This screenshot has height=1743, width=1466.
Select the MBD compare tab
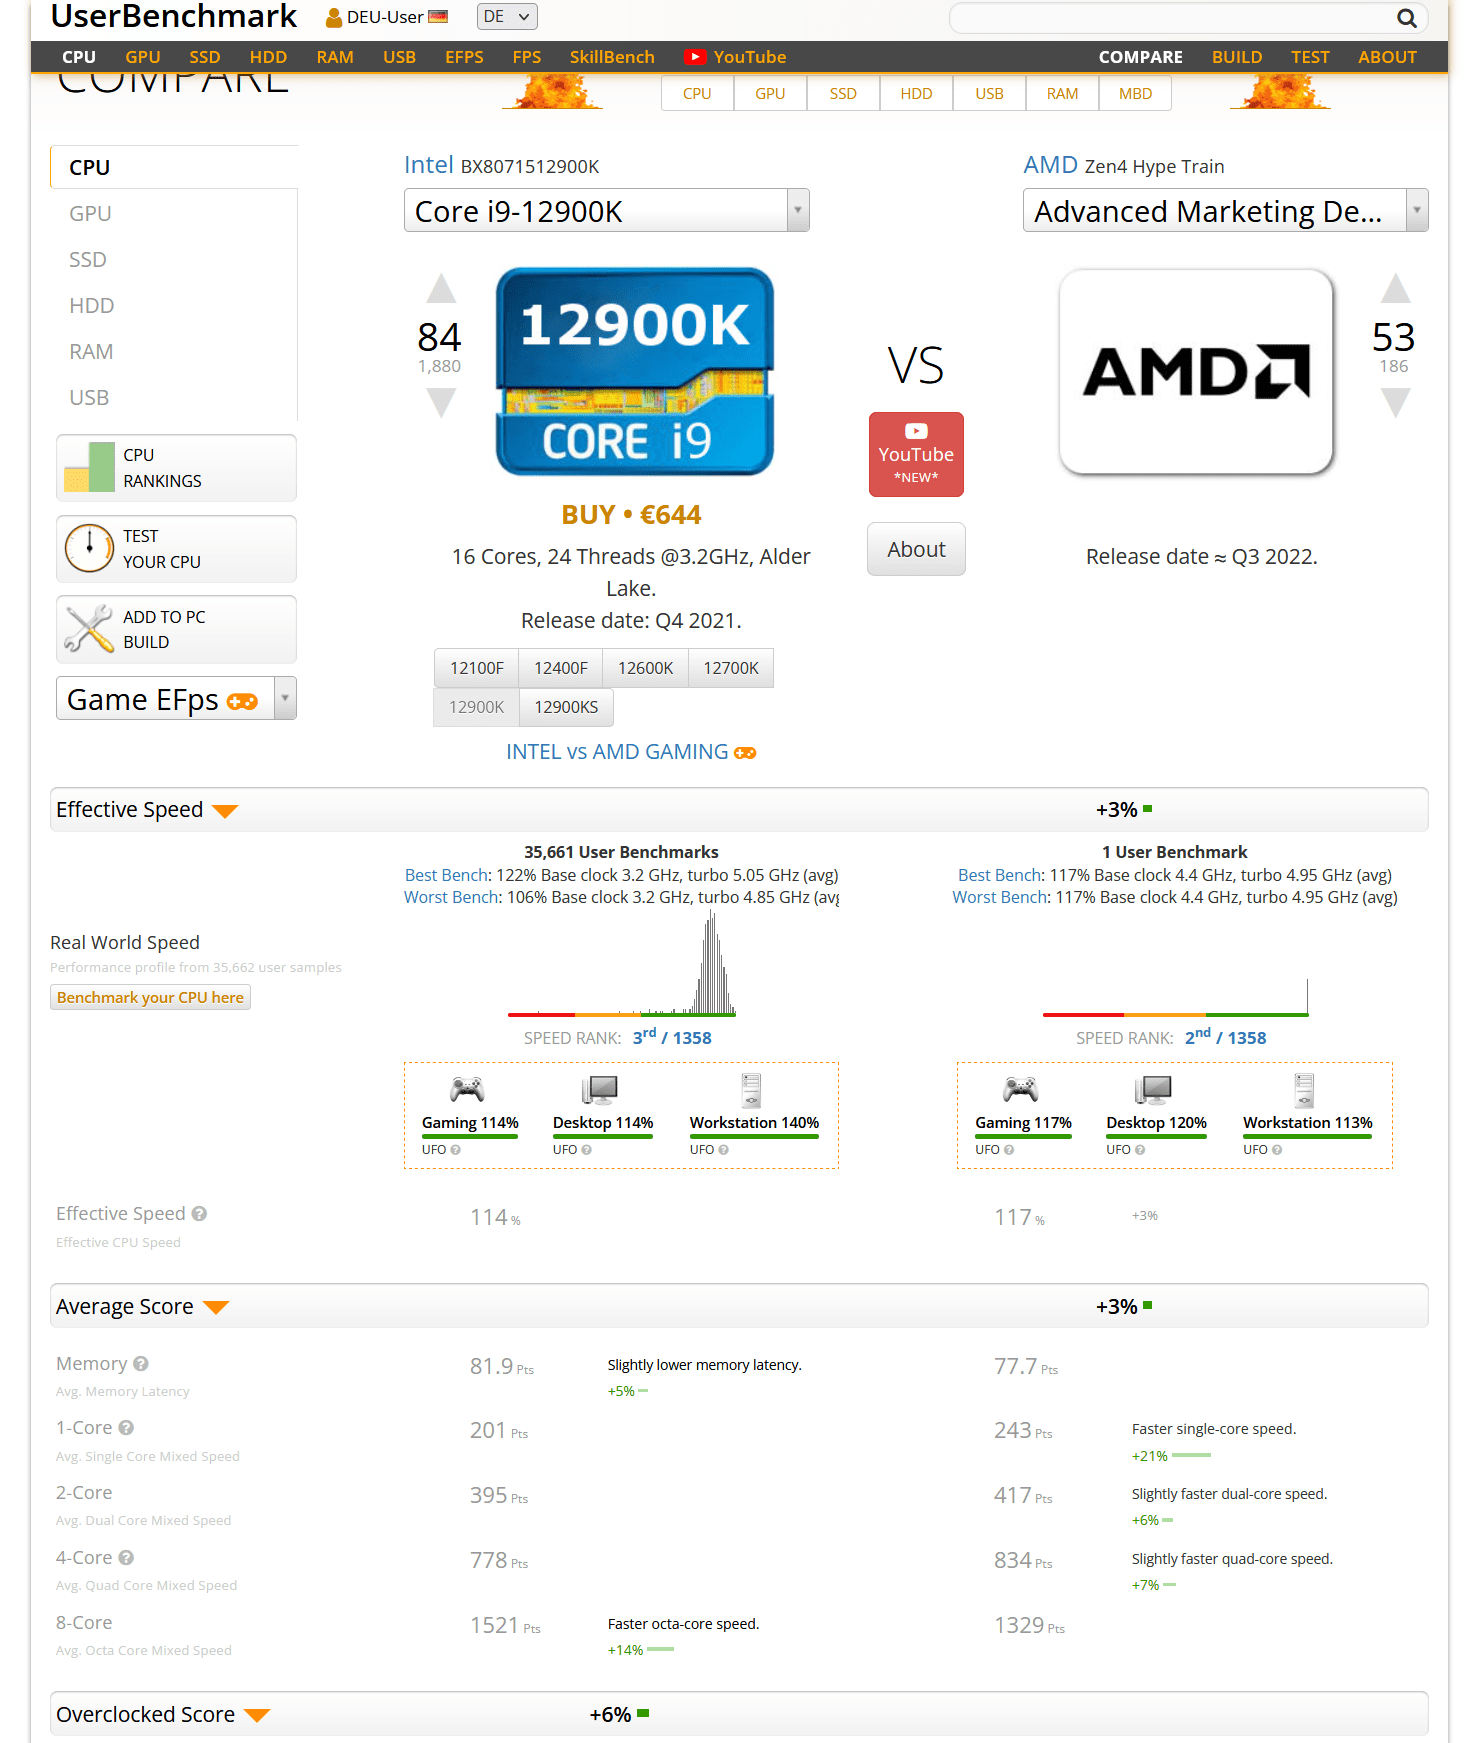tap(1135, 94)
